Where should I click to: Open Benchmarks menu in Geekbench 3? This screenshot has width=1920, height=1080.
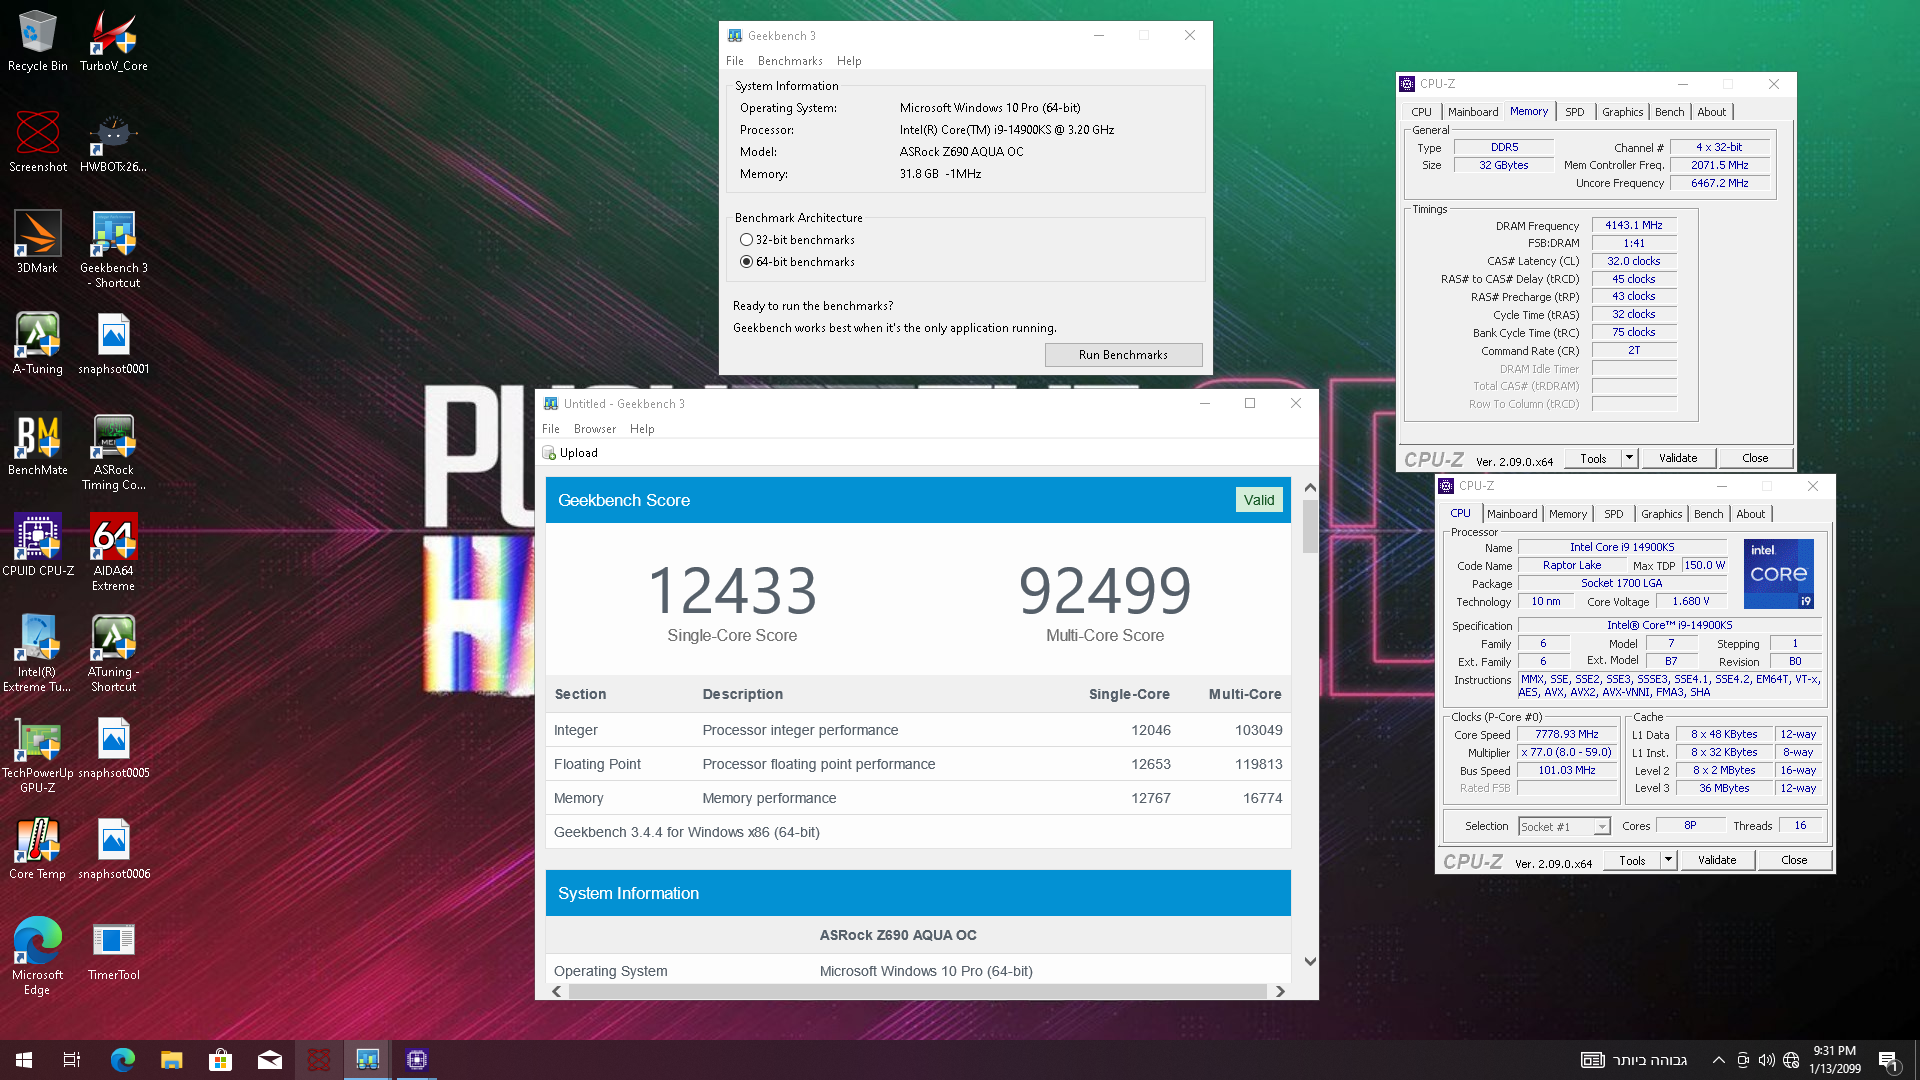click(x=790, y=61)
